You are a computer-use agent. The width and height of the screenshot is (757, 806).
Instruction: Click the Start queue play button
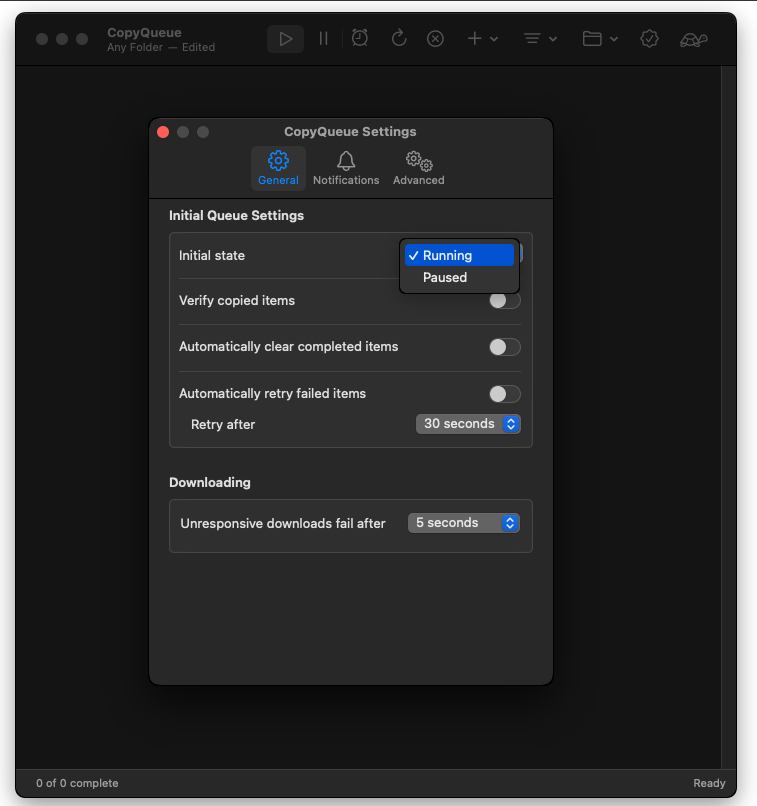pos(286,39)
